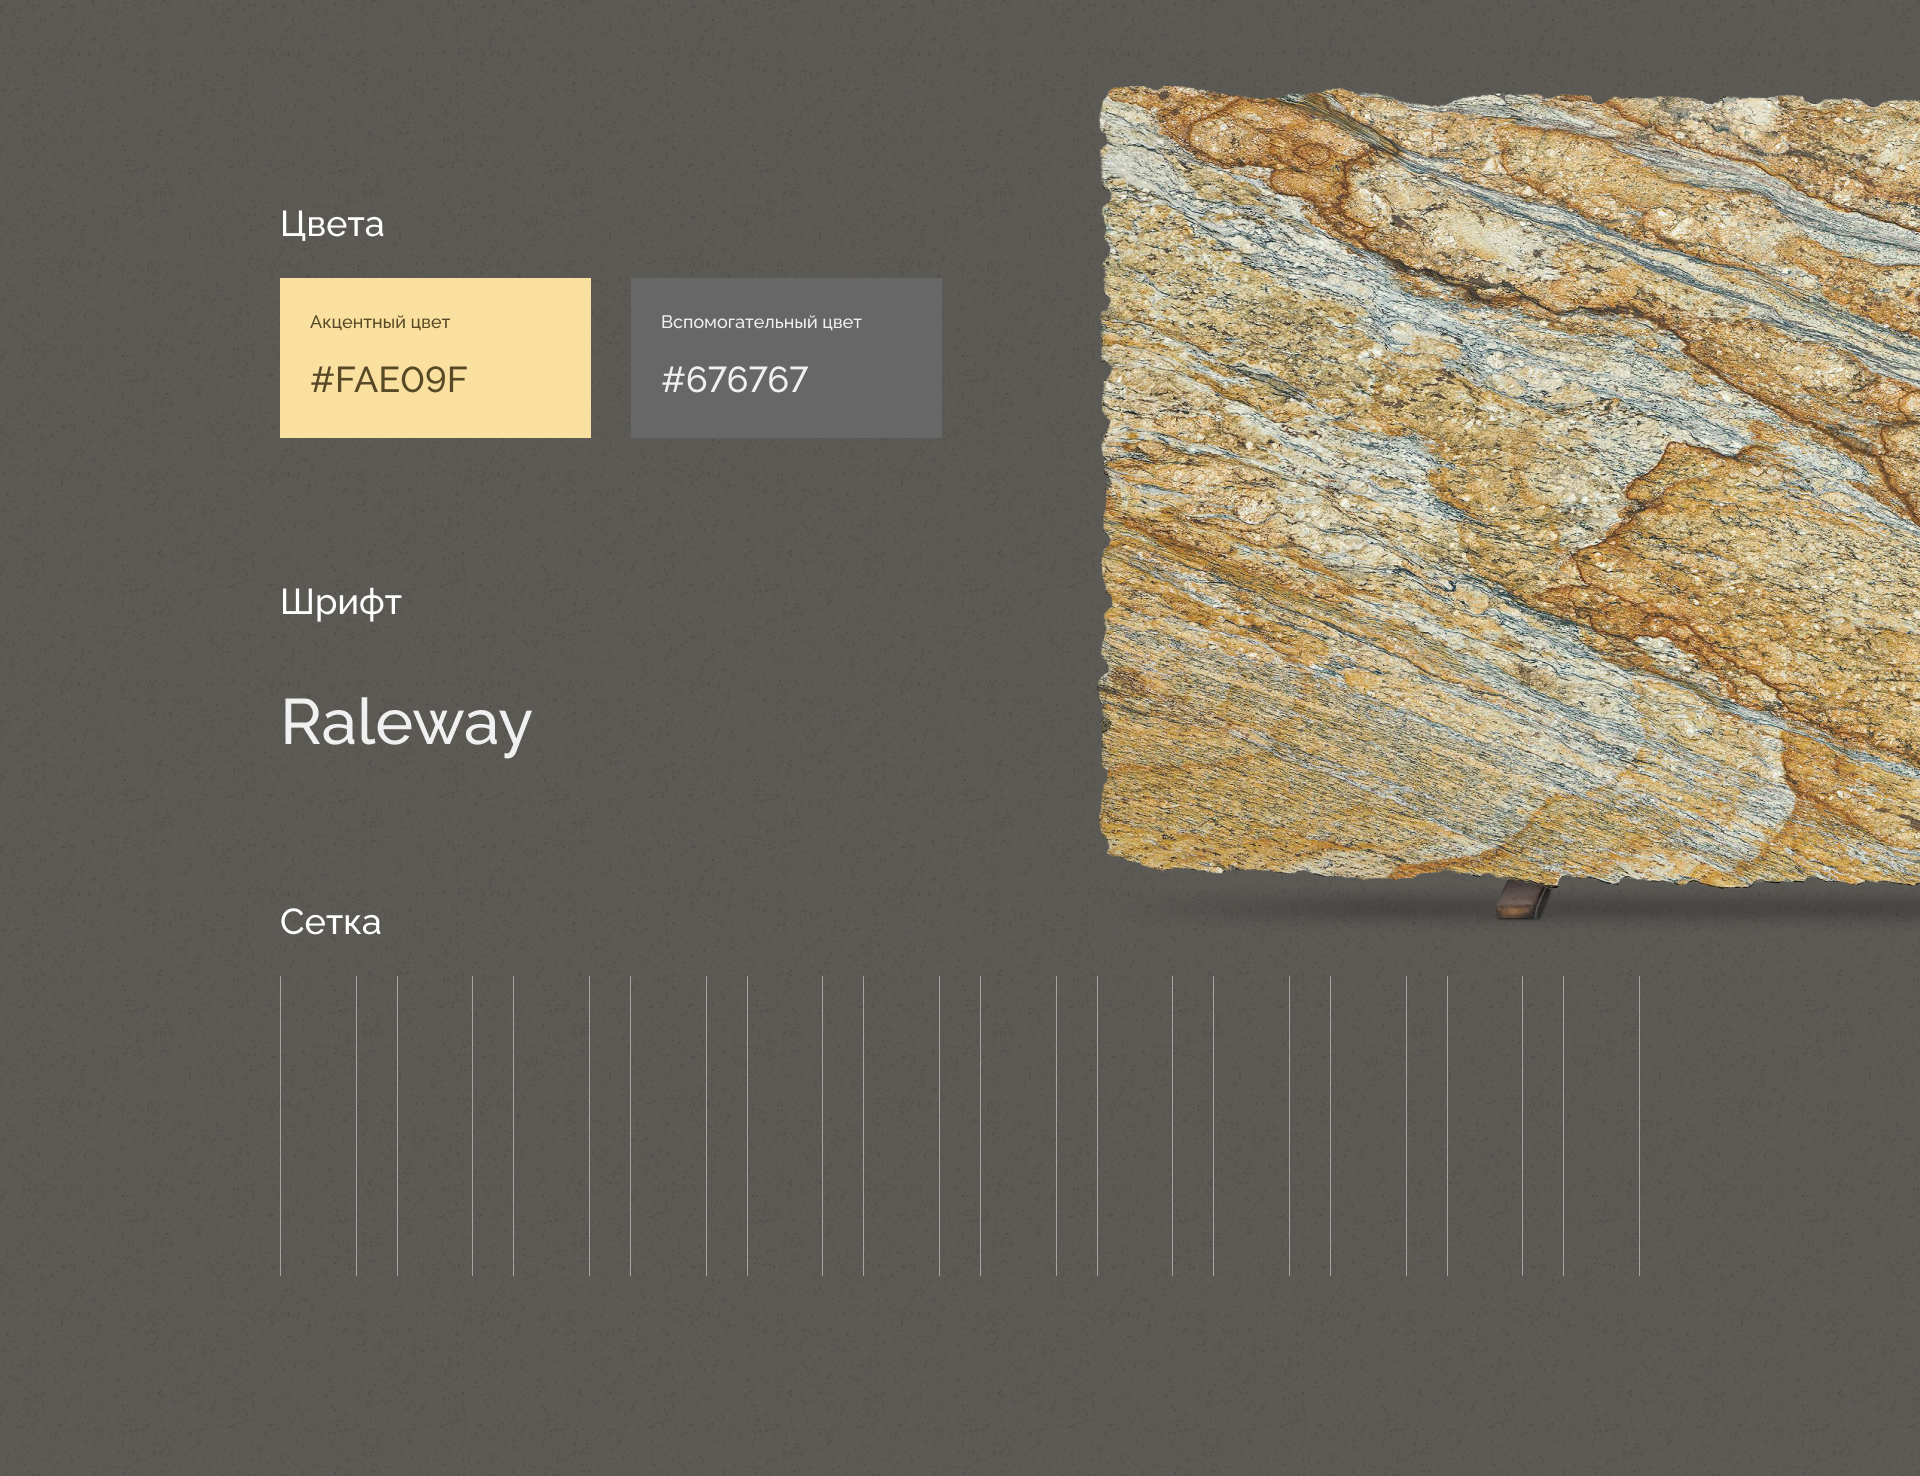Click the second grid column from left
Screen dimensions: 1920x1476
(x=435, y=1126)
